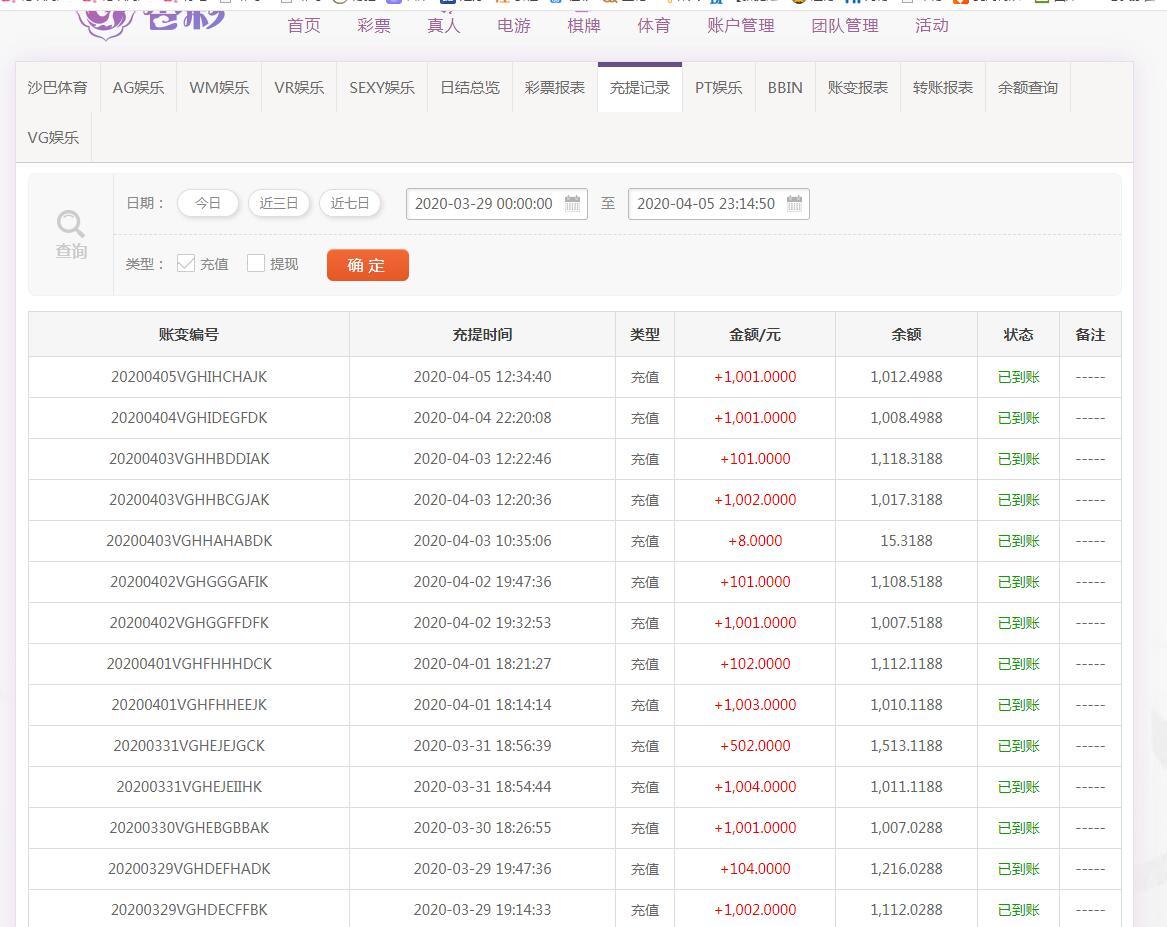Click balance value 1,012.4988

click(x=907, y=377)
